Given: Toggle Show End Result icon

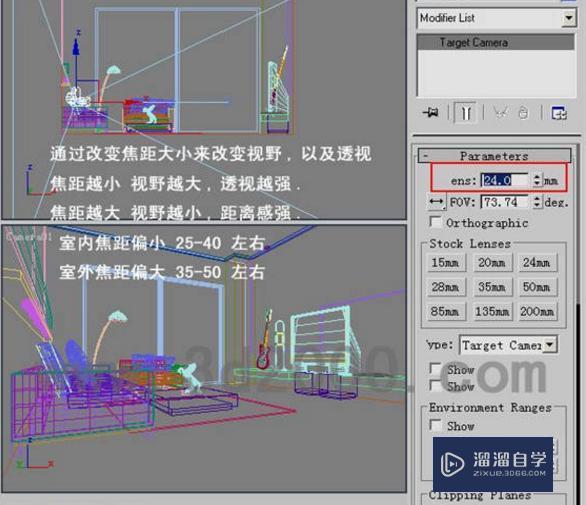Looking at the screenshot, I should coord(465,112).
